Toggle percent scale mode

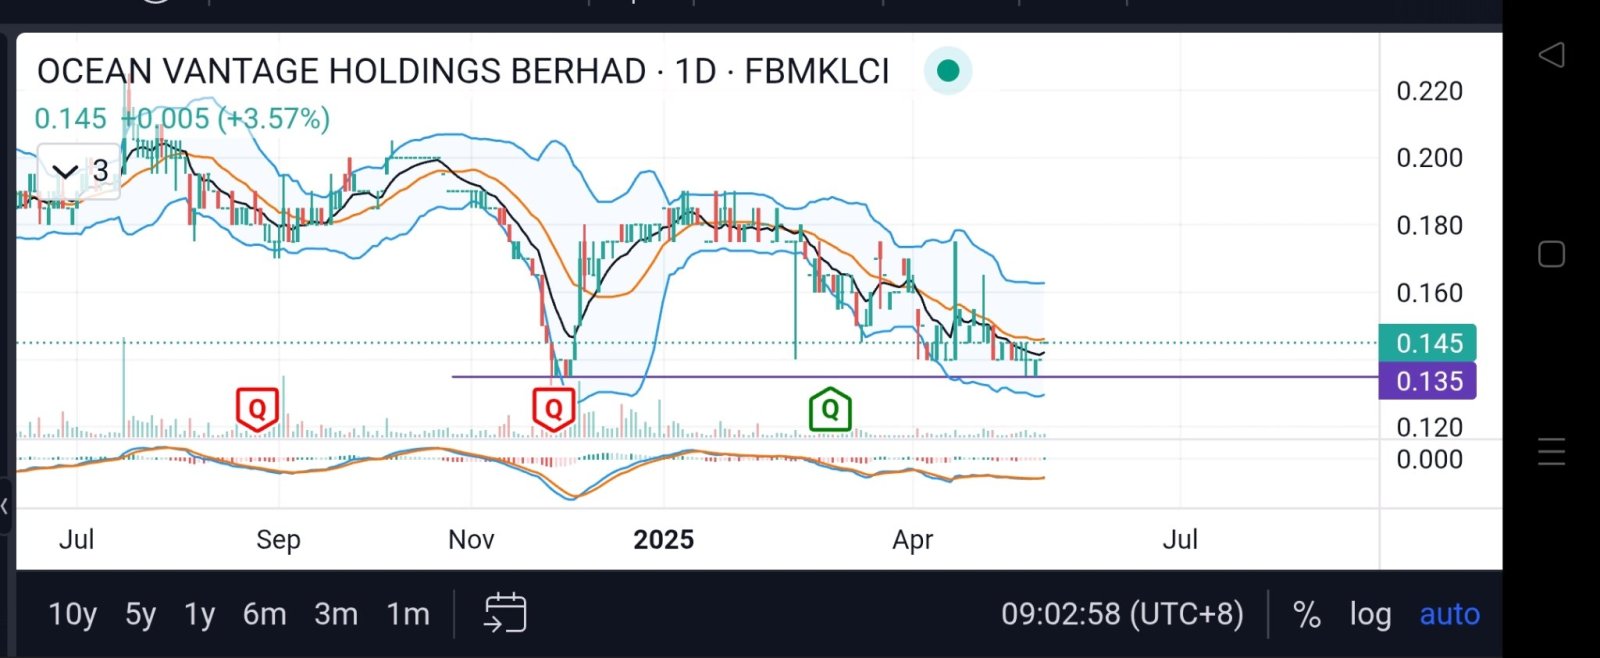click(x=1306, y=614)
